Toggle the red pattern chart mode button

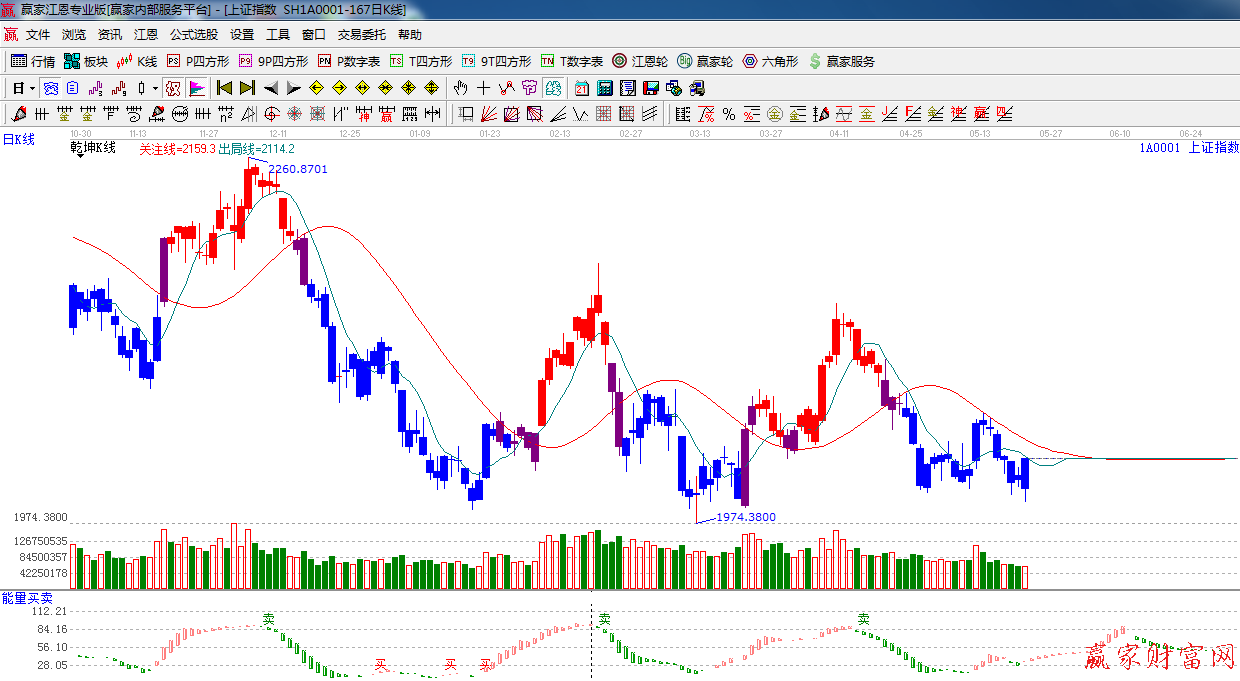(172, 88)
